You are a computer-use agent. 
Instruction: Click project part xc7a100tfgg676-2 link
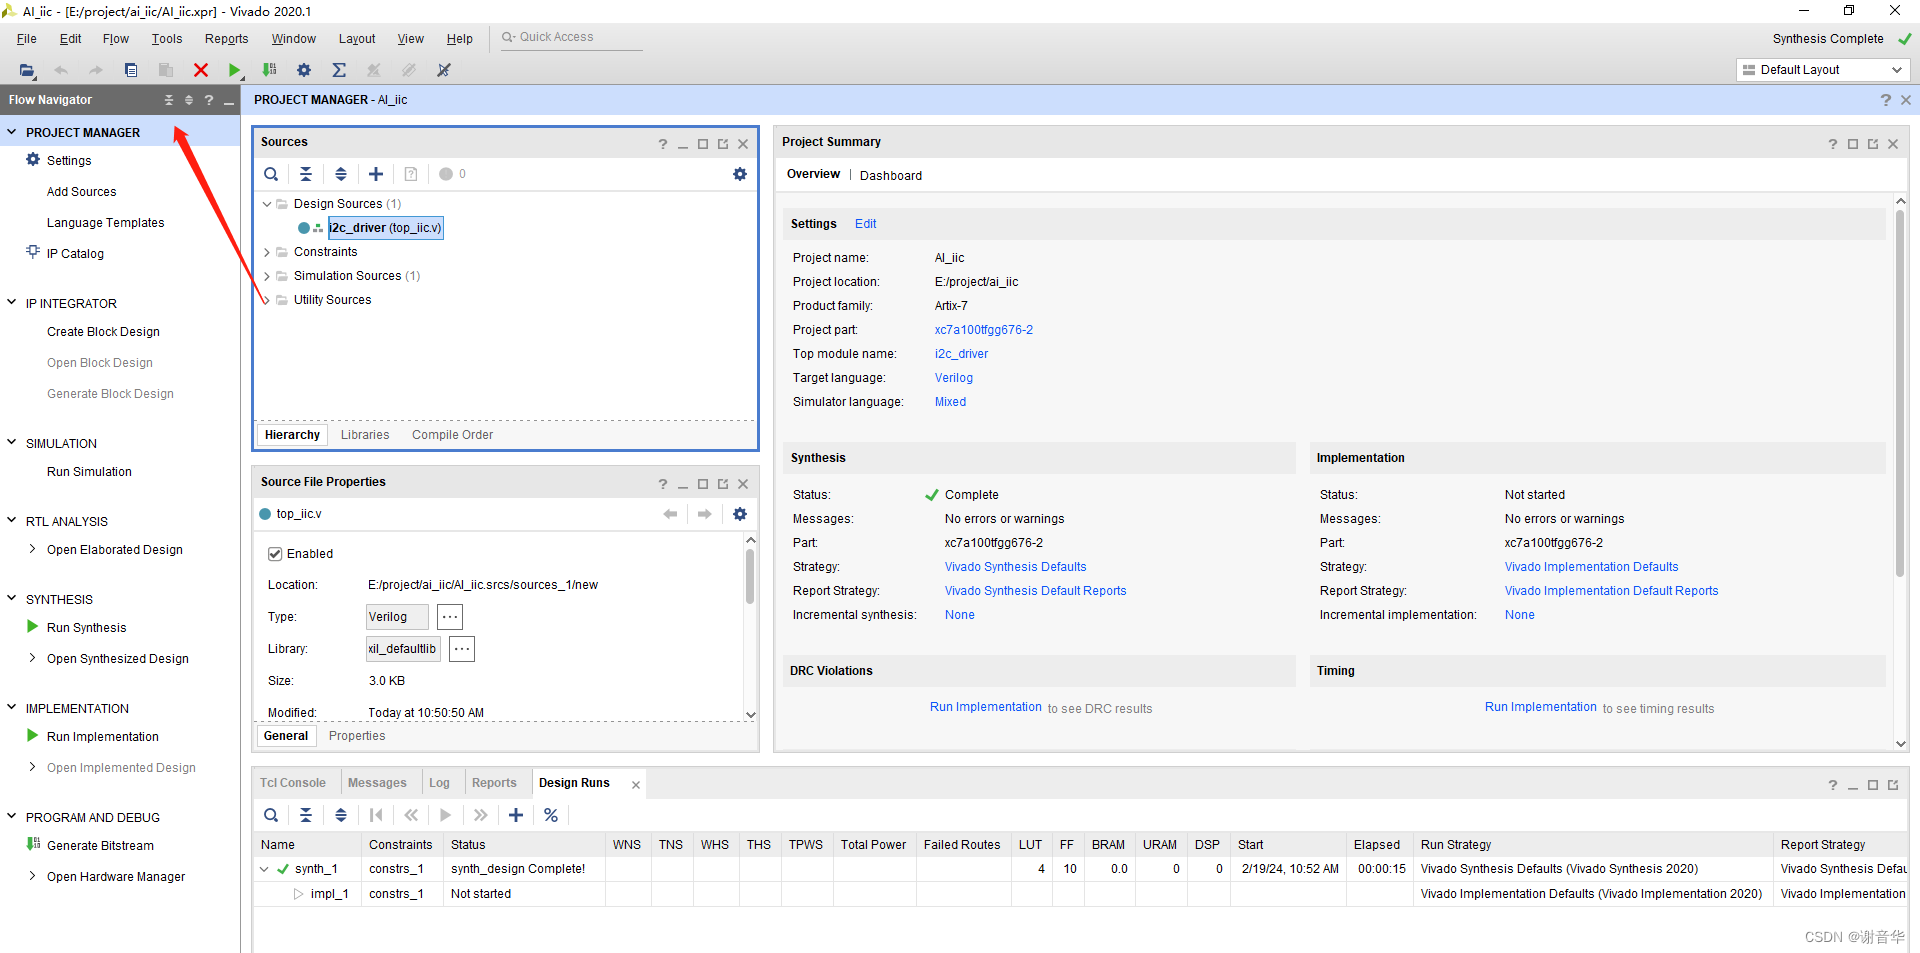click(x=984, y=330)
